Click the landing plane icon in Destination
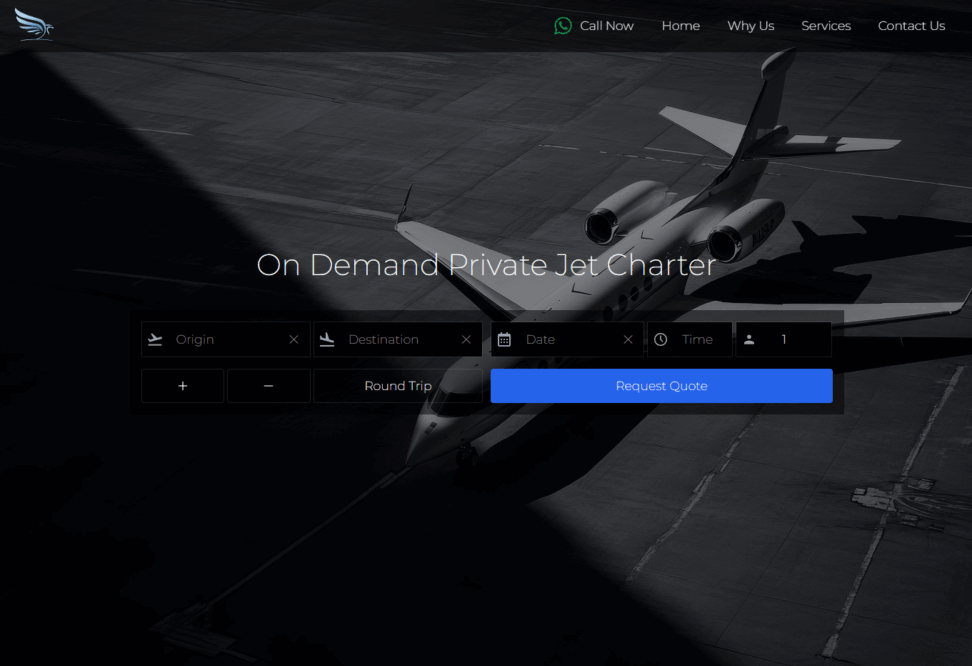The image size is (972, 666). point(327,339)
